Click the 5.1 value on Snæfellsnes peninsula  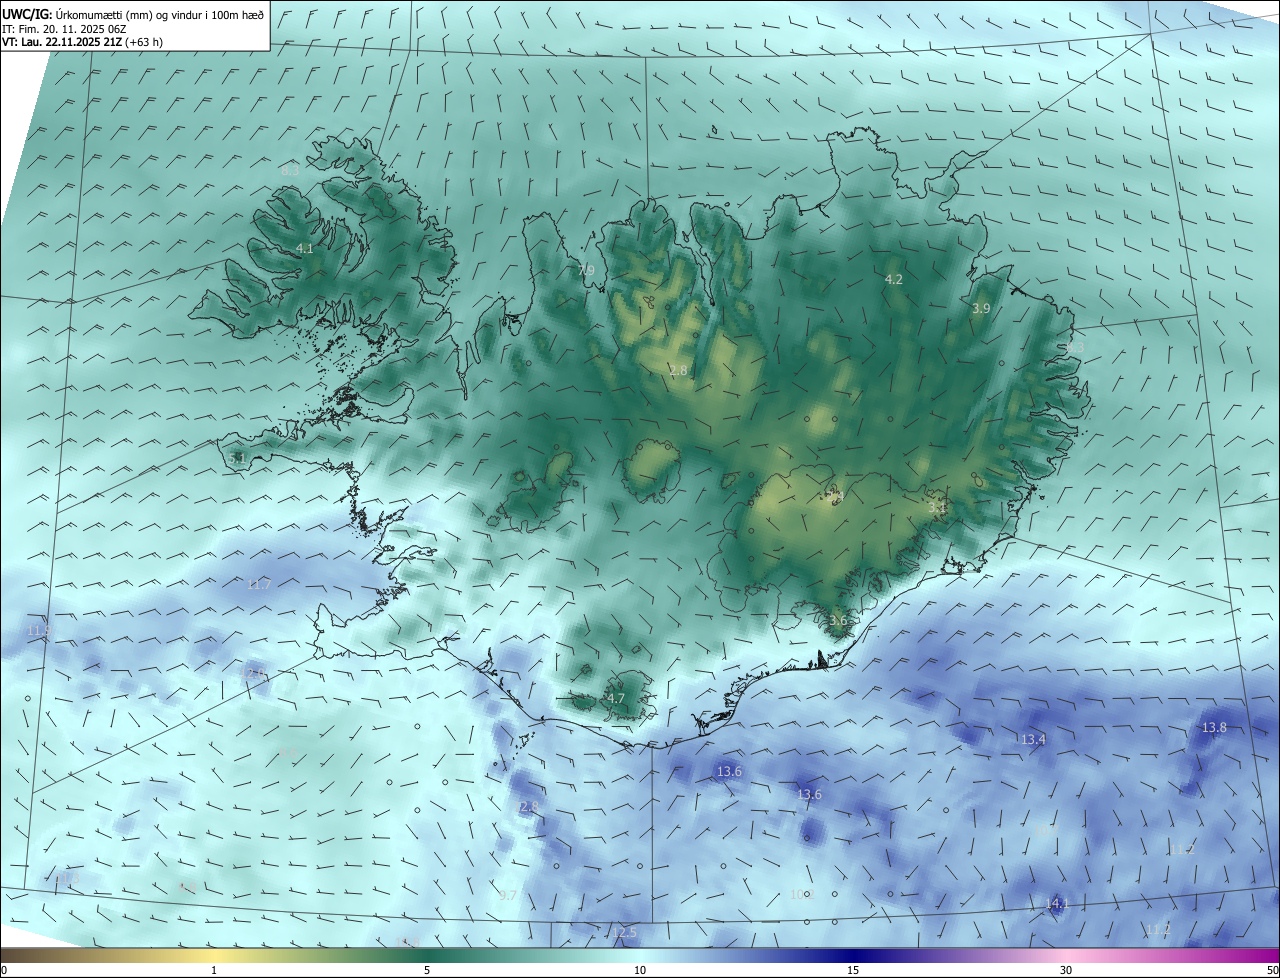[237, 458]
